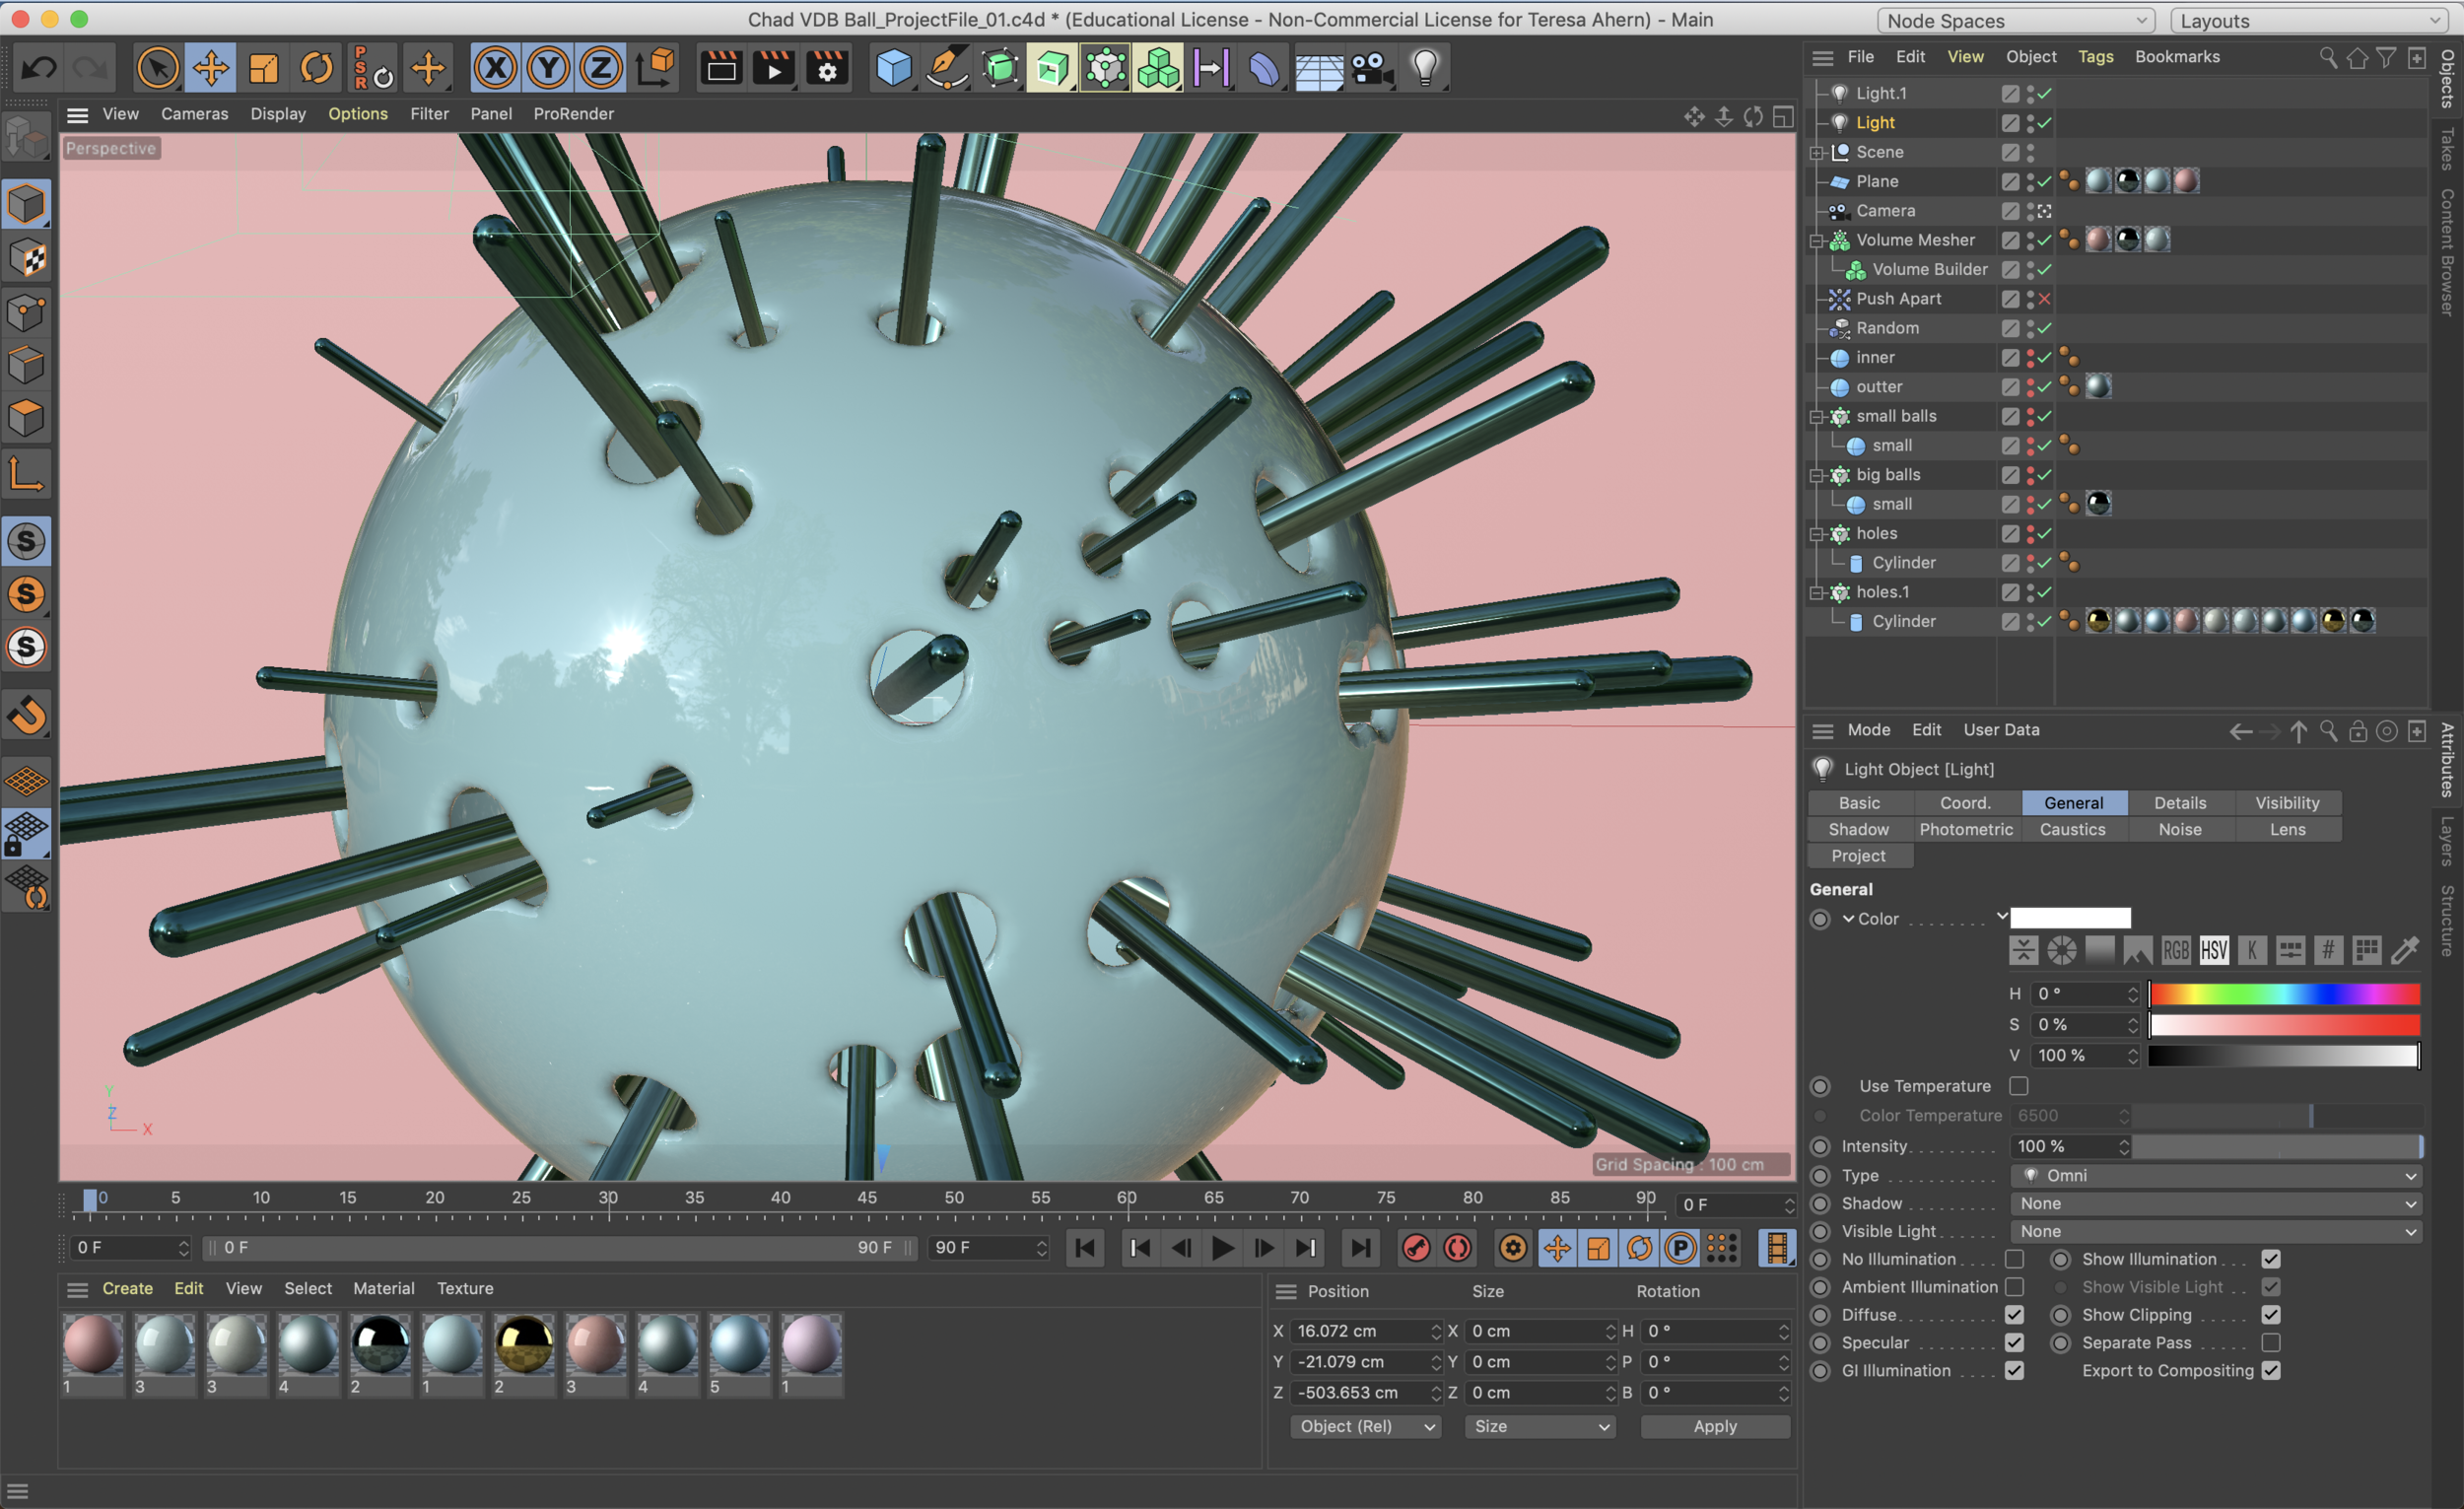
Task: Open the Edit Render Settings icon
Action: pos(827,69)
